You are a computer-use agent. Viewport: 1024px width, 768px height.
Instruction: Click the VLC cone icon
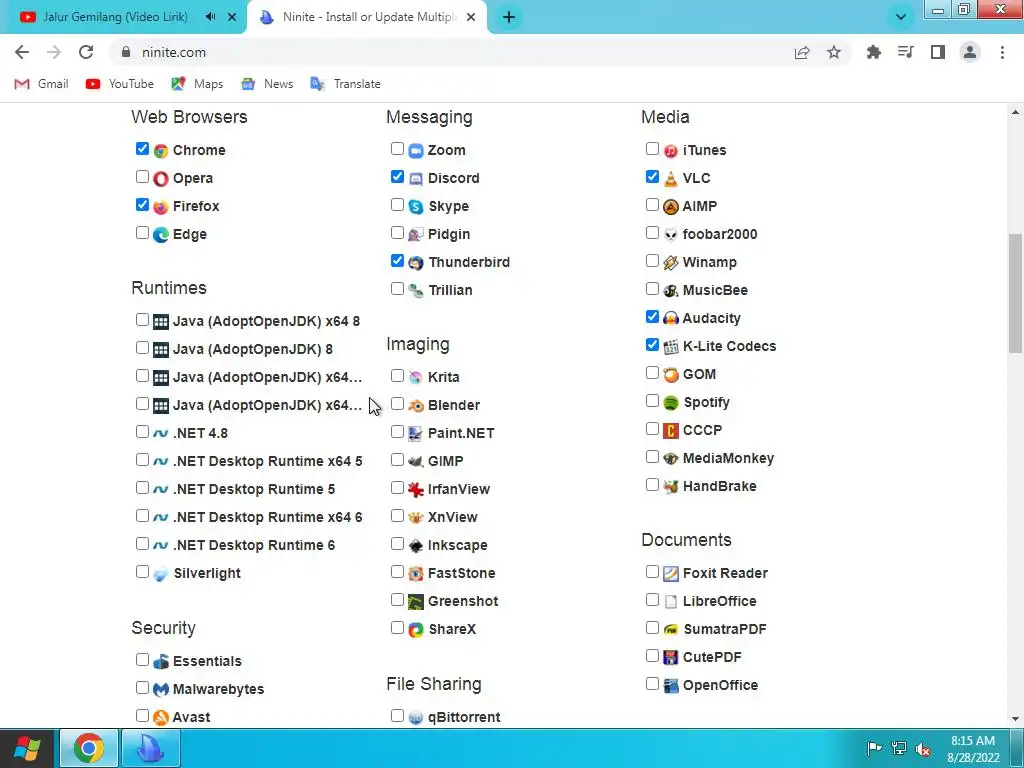671,179
